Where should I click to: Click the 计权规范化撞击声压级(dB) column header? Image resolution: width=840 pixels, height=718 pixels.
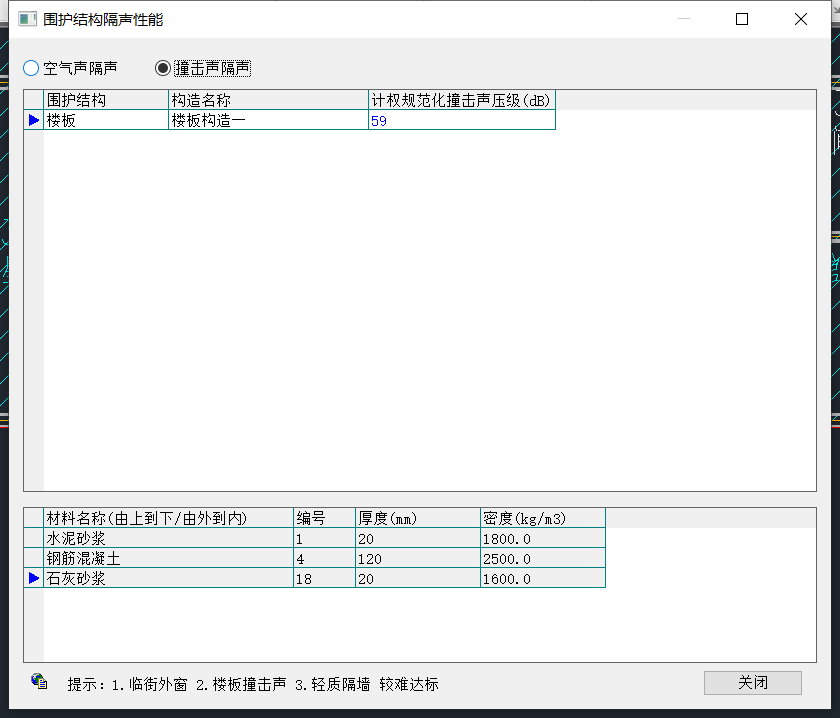(x=461, y=100)
